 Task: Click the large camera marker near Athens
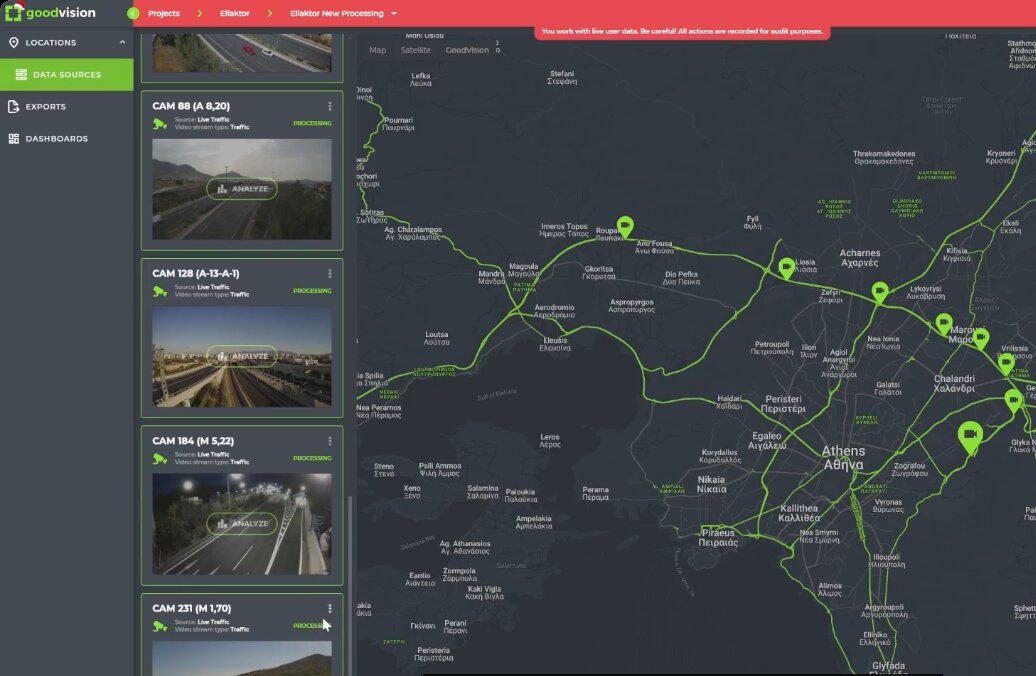coord(969,435)
